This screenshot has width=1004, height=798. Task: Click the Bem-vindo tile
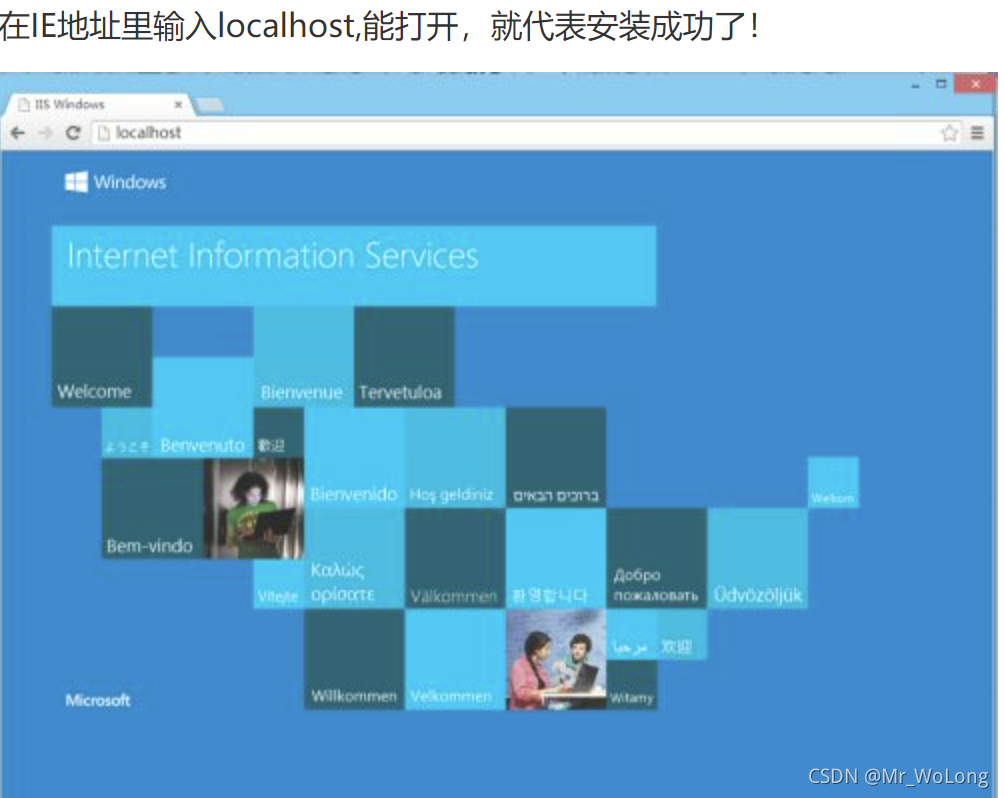[x=152, y=509]
